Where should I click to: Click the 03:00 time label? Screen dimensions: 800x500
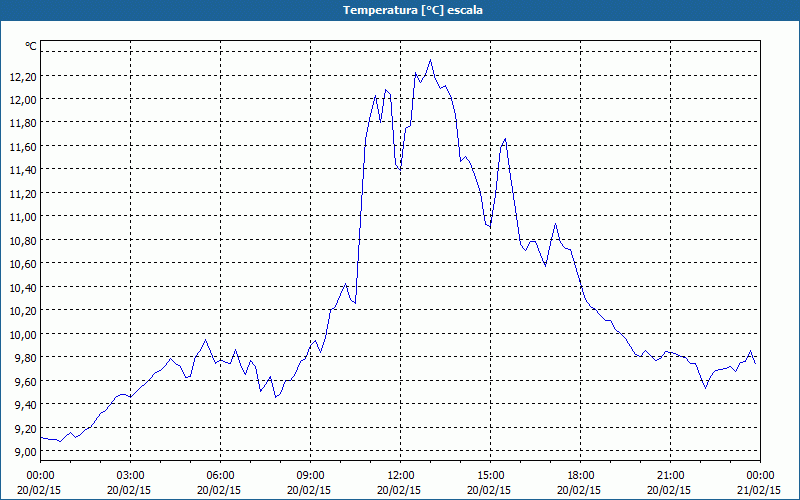131,476
